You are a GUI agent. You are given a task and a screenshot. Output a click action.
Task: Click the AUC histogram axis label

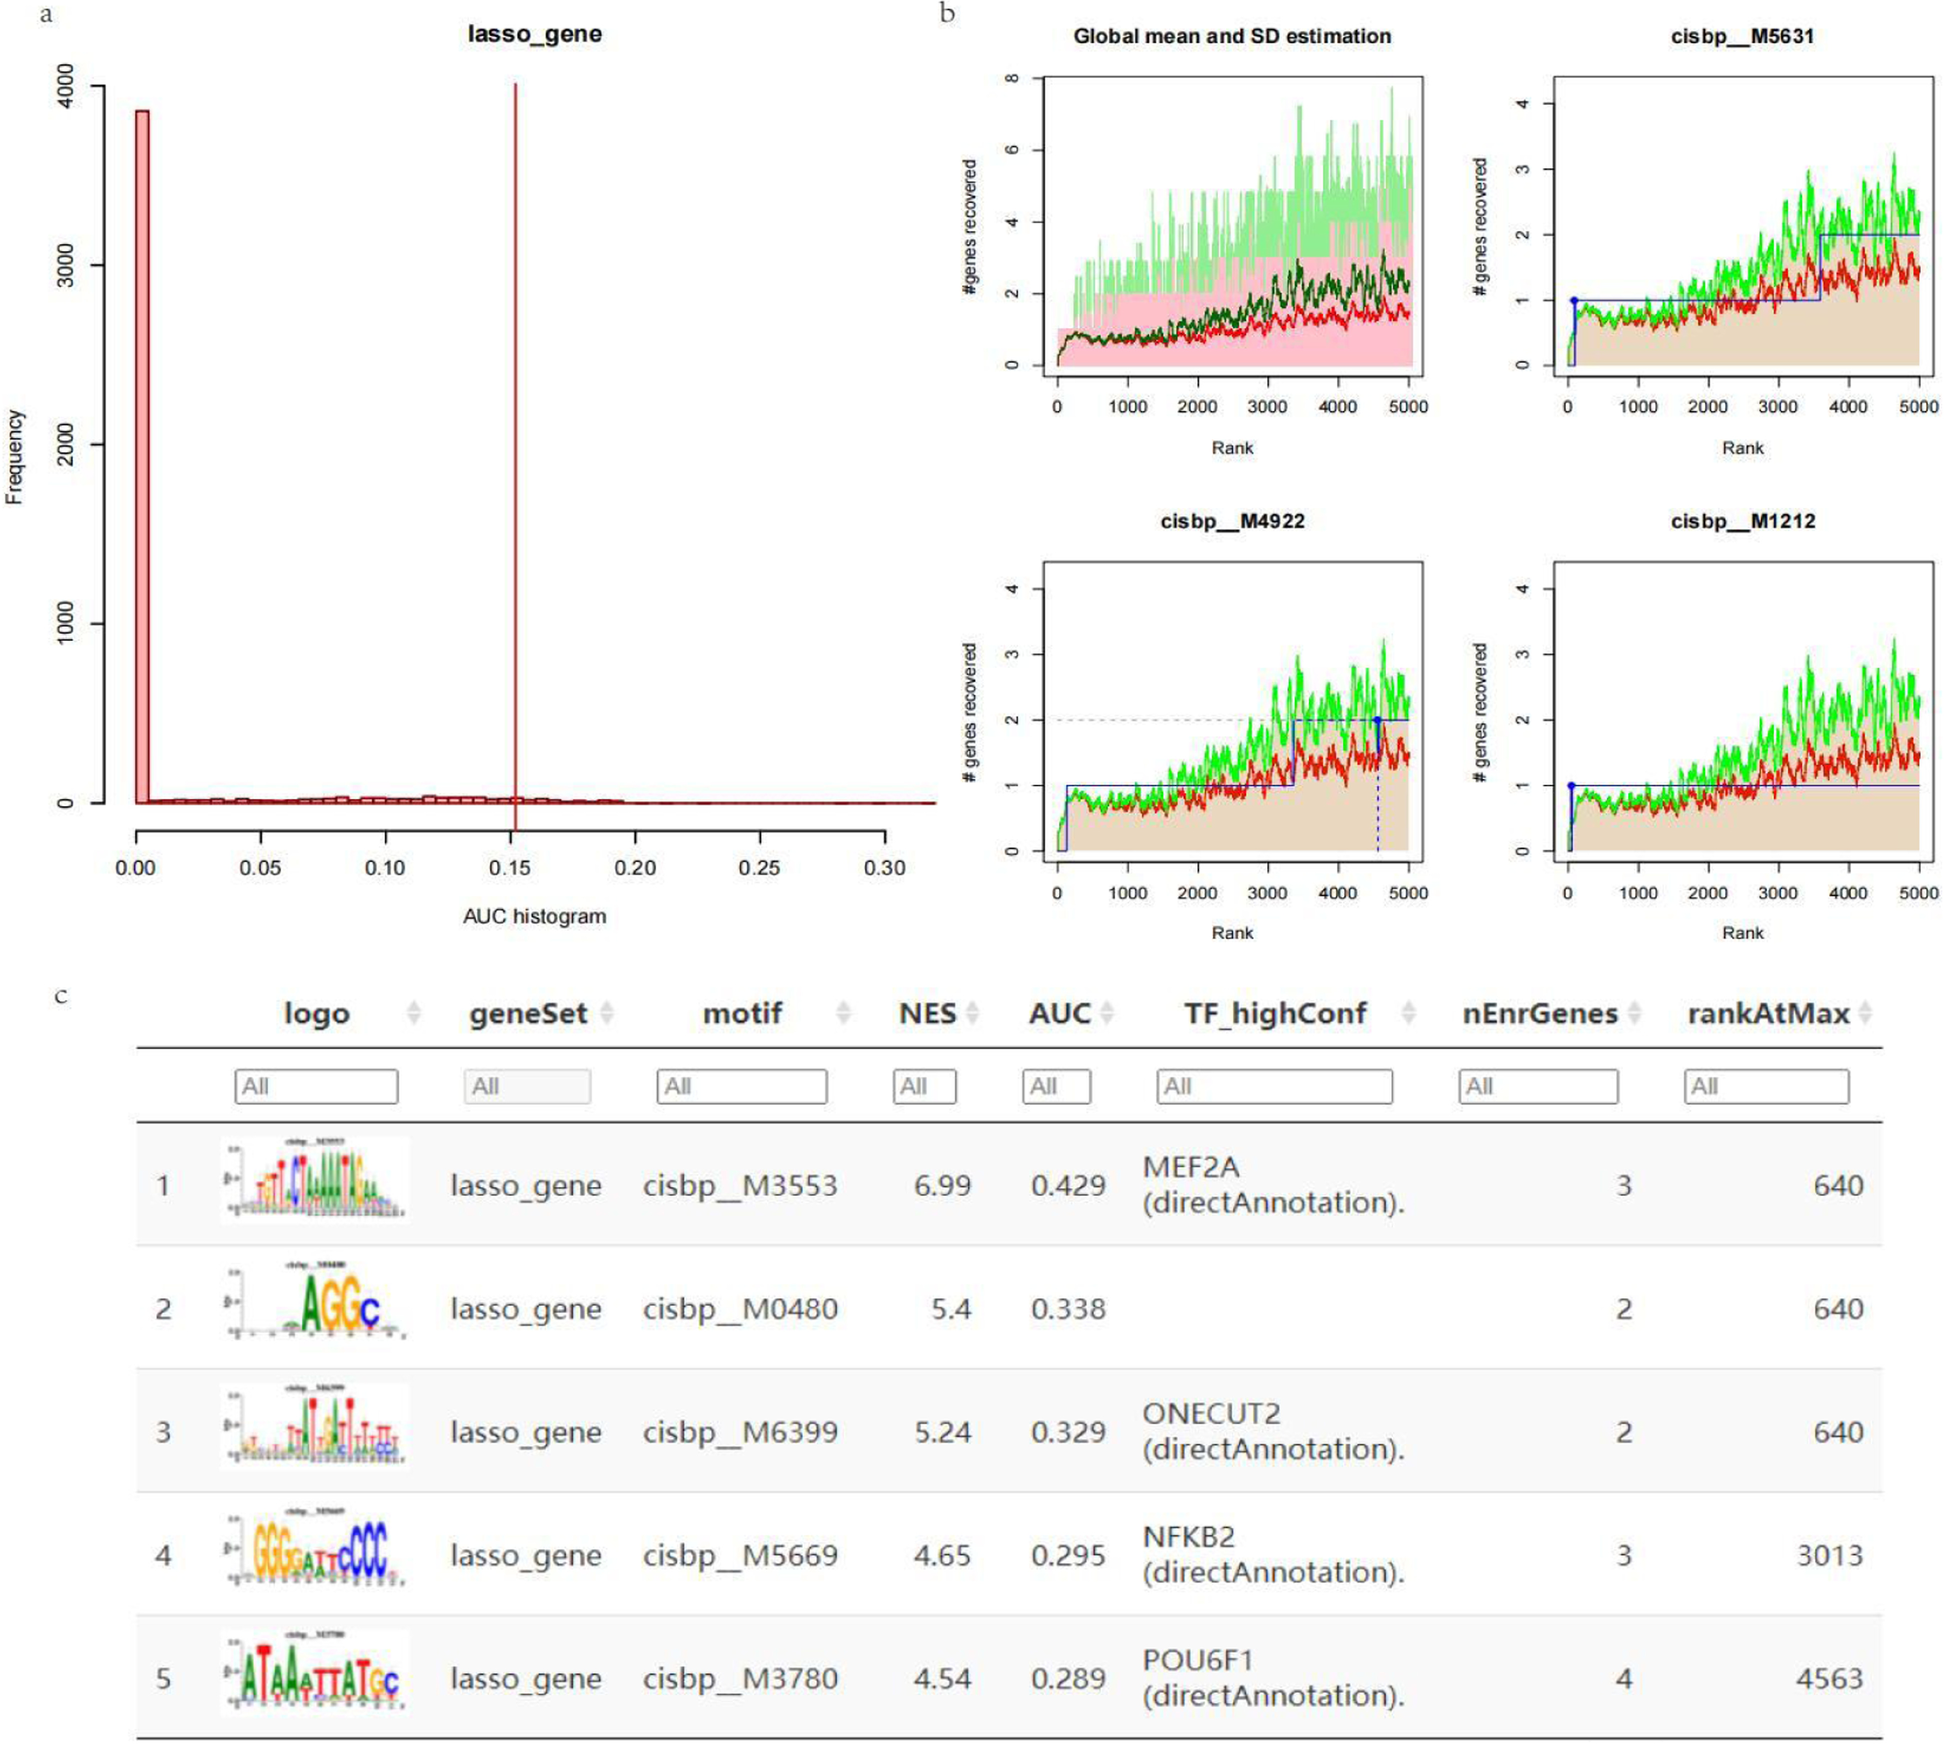tap(534, 916)
